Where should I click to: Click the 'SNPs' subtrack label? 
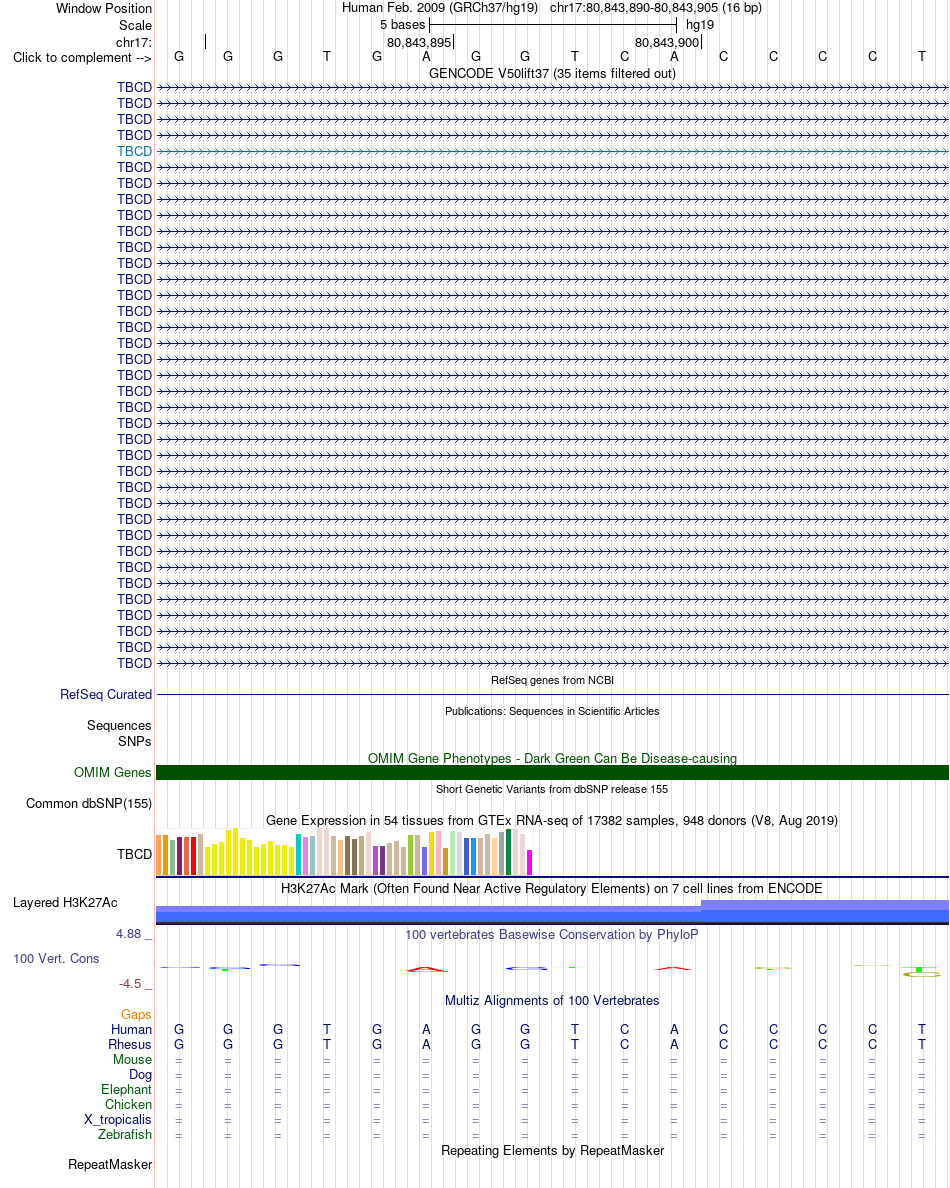pos(135,742)
